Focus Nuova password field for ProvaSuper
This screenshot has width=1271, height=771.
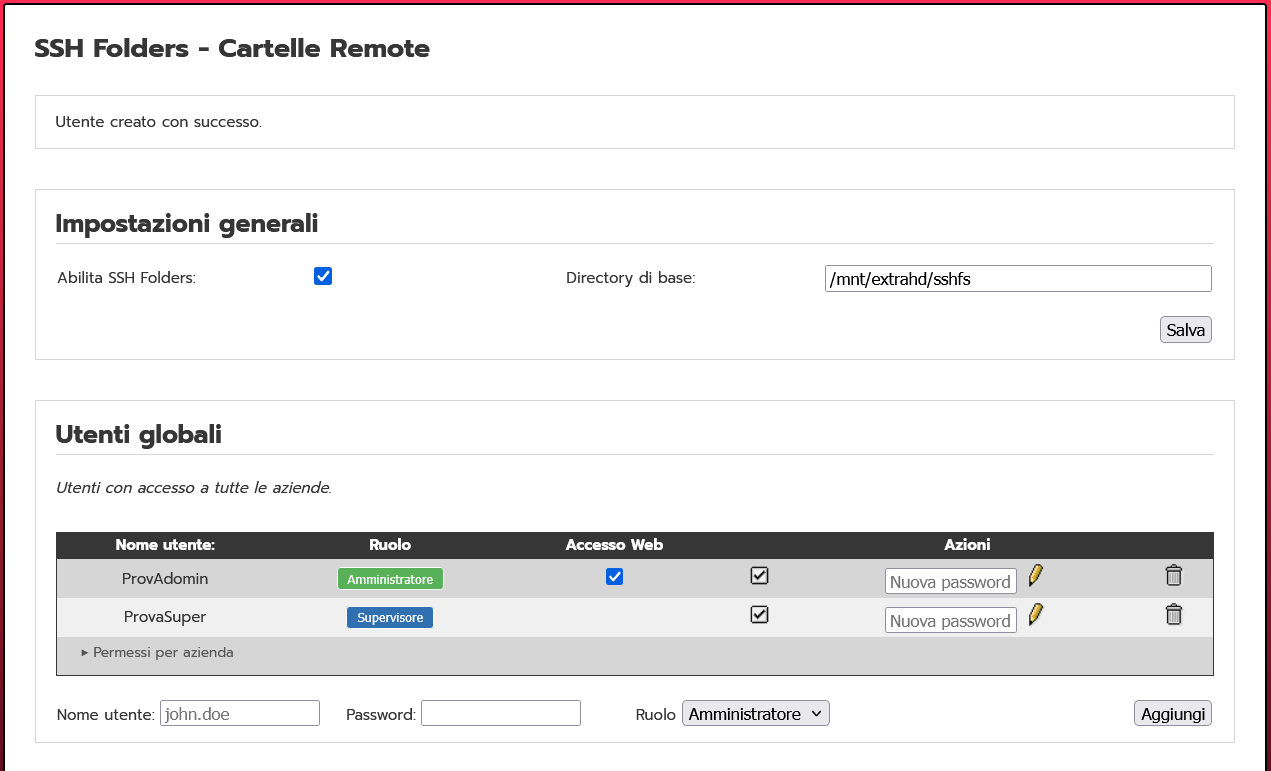(x=950, y=621)
